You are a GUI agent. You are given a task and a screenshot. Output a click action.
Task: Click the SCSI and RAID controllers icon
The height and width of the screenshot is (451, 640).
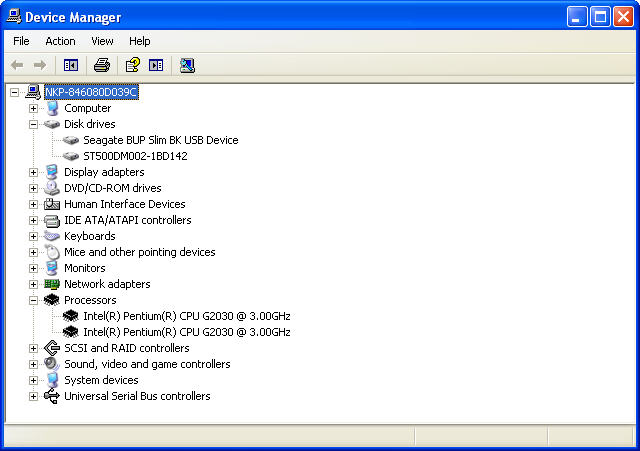[52, 348]
